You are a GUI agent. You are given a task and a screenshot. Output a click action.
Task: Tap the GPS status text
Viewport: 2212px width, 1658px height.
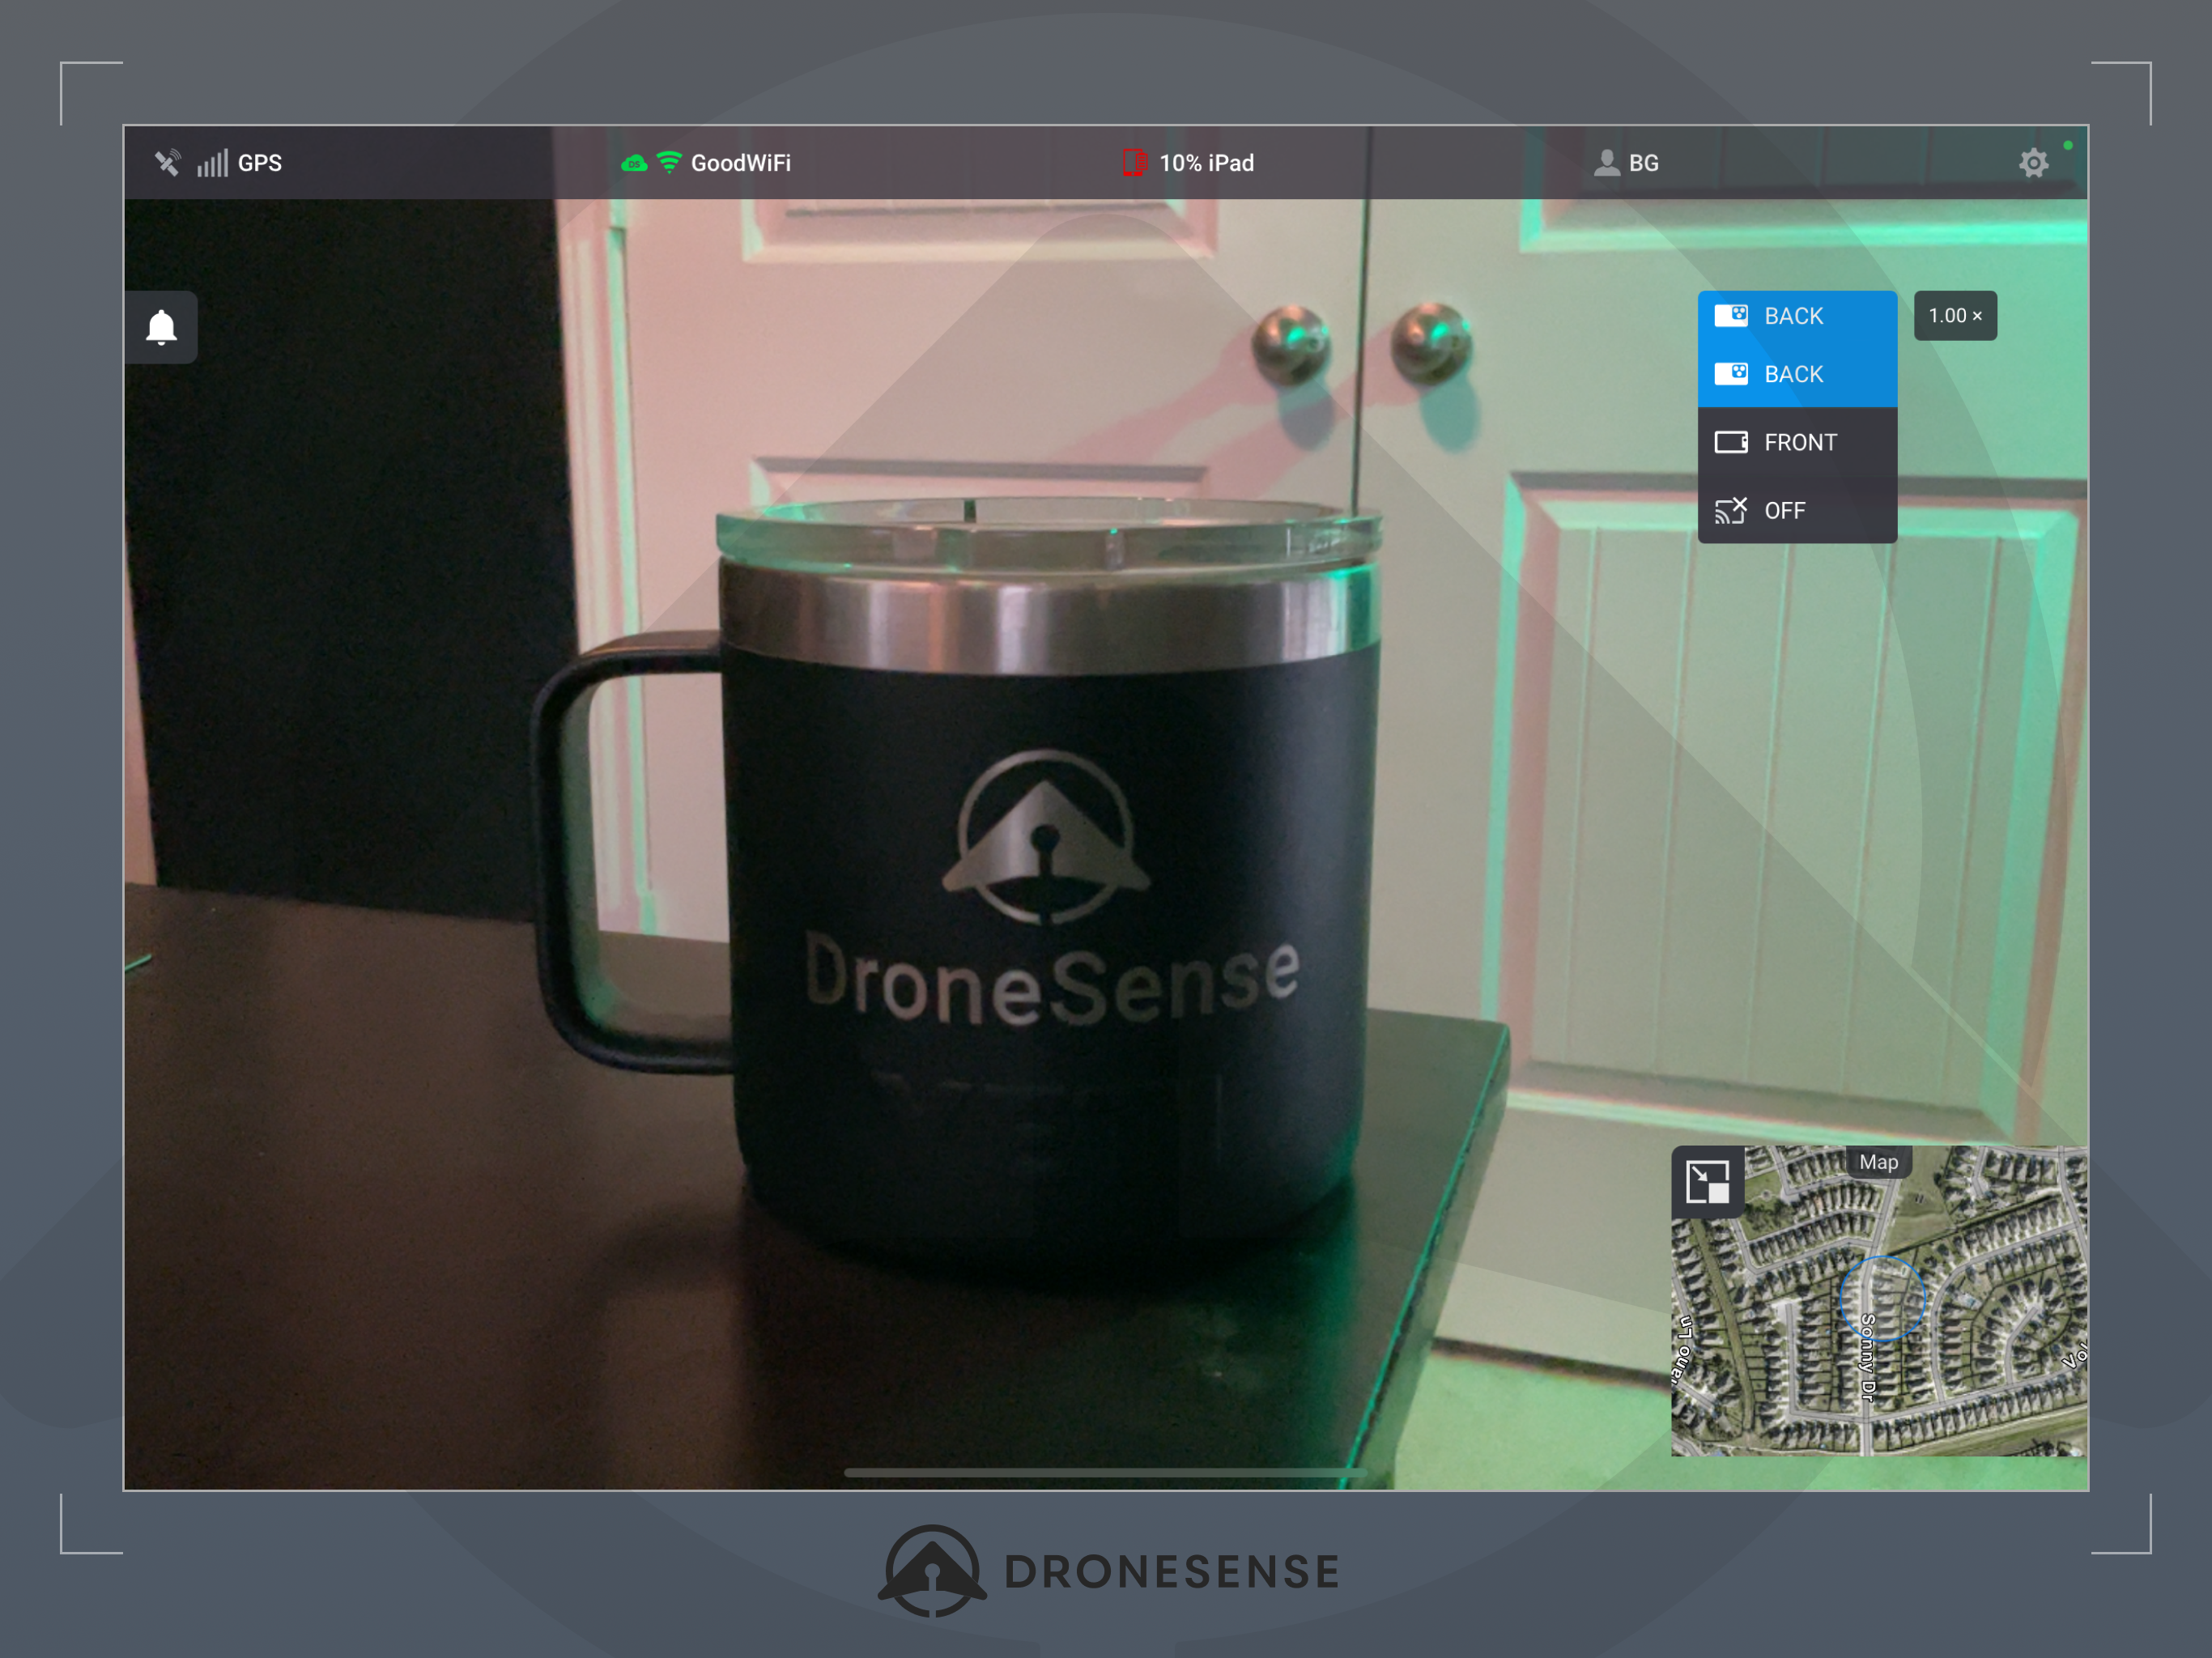click(260, 163)
